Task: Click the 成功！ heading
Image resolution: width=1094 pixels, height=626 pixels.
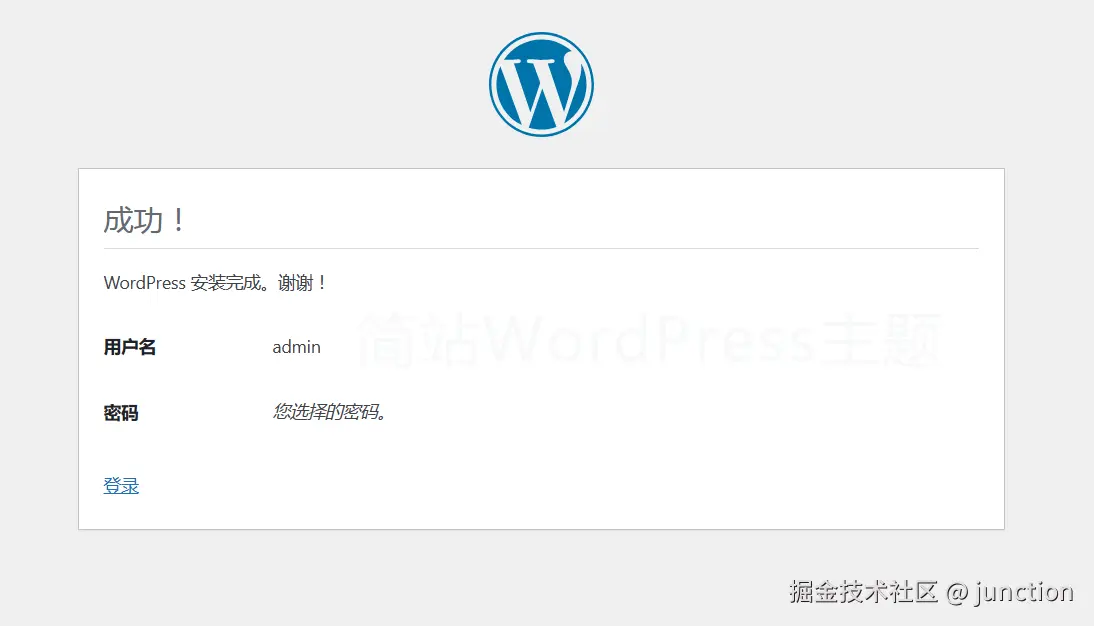Action: tap(142, 220)
